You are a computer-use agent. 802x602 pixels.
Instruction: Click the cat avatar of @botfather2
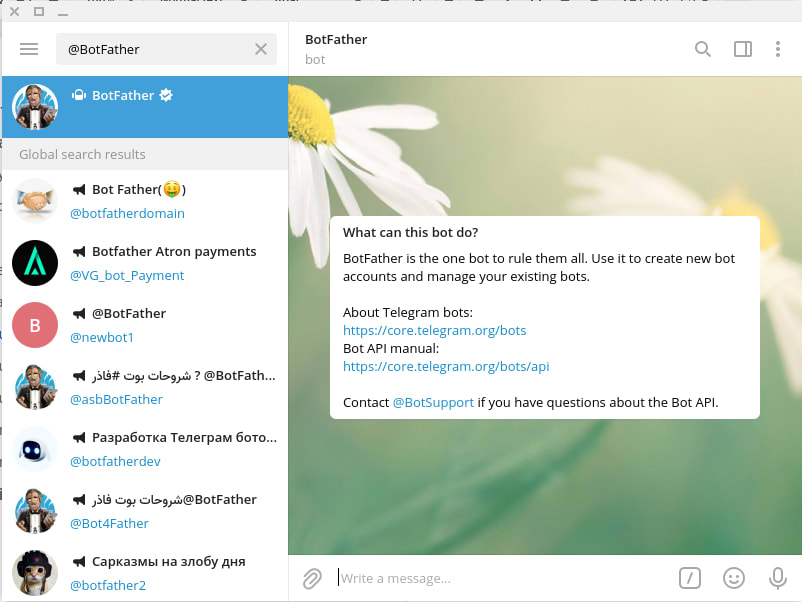[35, 573]
